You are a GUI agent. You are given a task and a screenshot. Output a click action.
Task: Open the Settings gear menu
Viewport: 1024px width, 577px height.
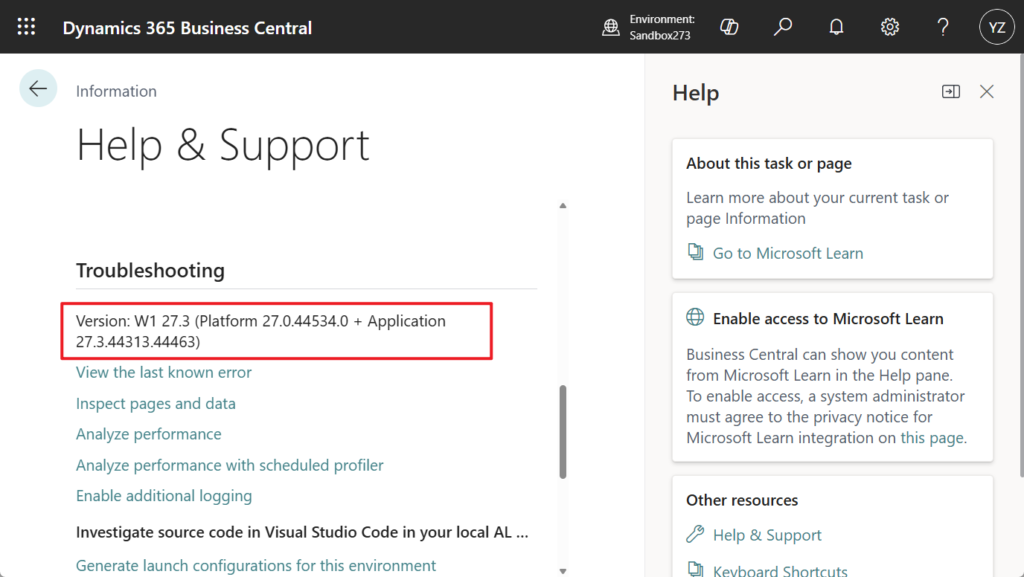click(890, 27)
